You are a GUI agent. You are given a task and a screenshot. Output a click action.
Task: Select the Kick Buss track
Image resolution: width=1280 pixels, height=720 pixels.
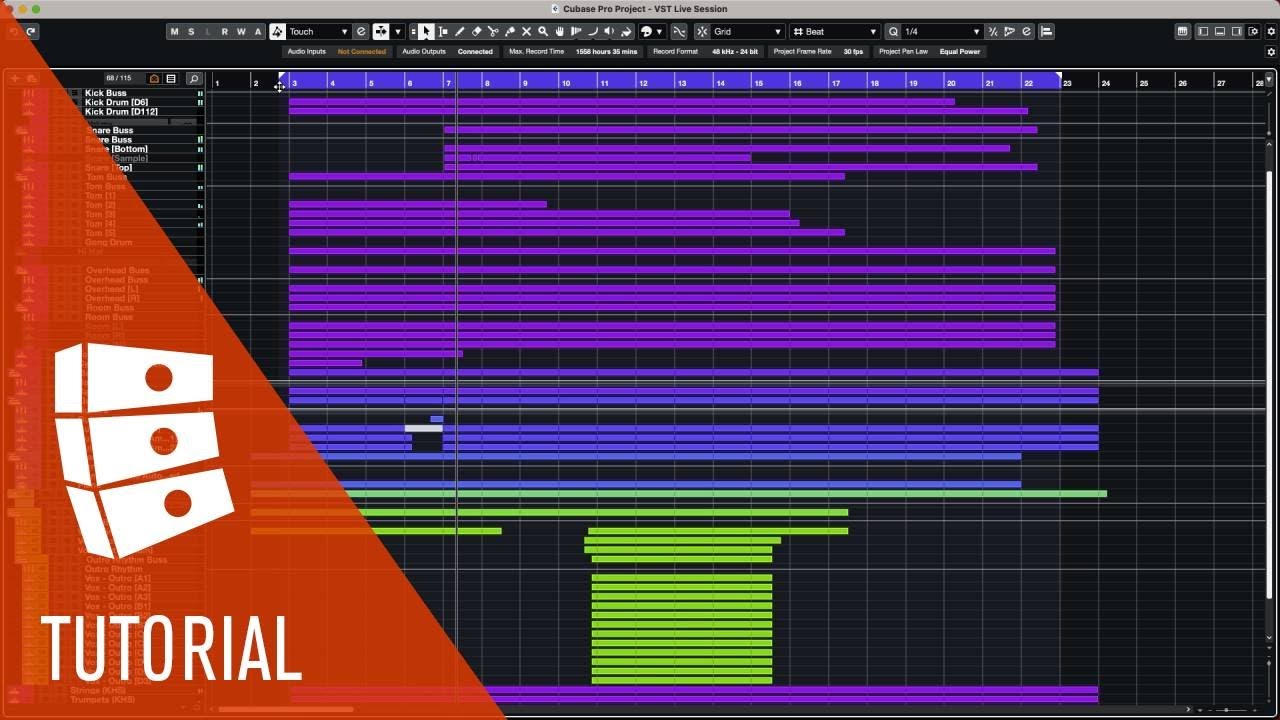point(106,93)
